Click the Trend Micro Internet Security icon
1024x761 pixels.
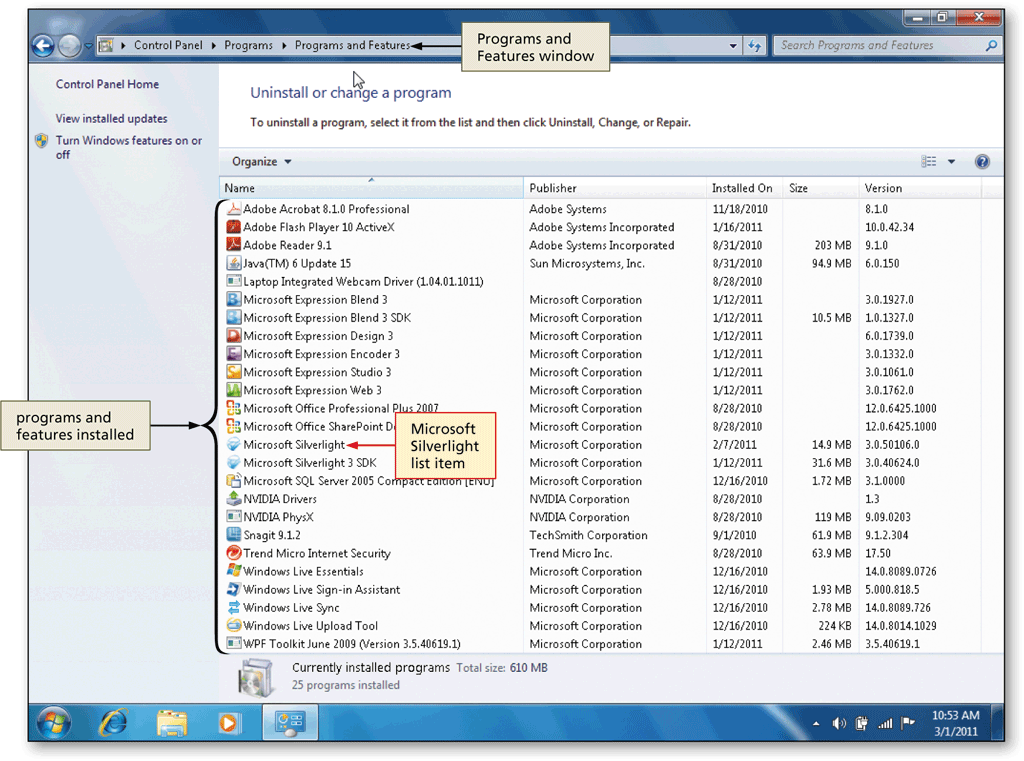coord(233,553)
